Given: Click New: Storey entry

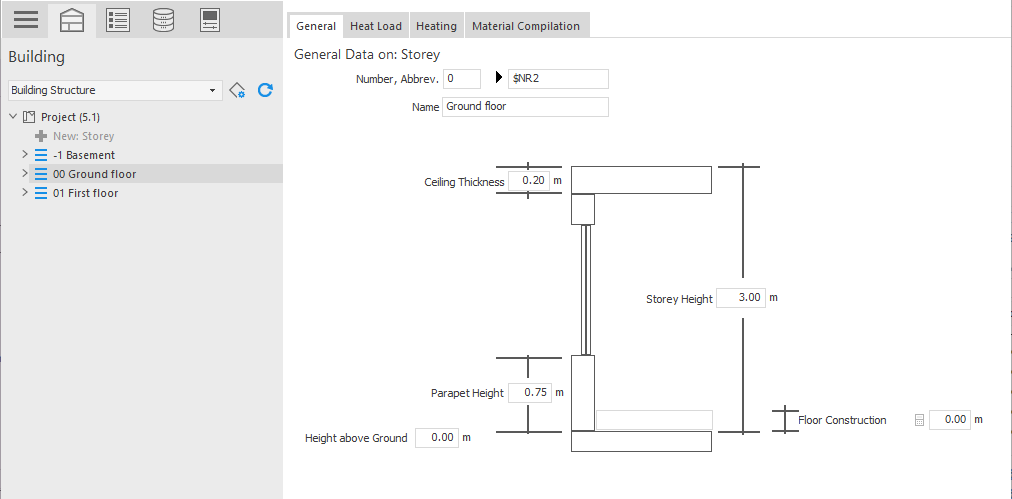Looking at the screenshot, I should click(83, 136).
